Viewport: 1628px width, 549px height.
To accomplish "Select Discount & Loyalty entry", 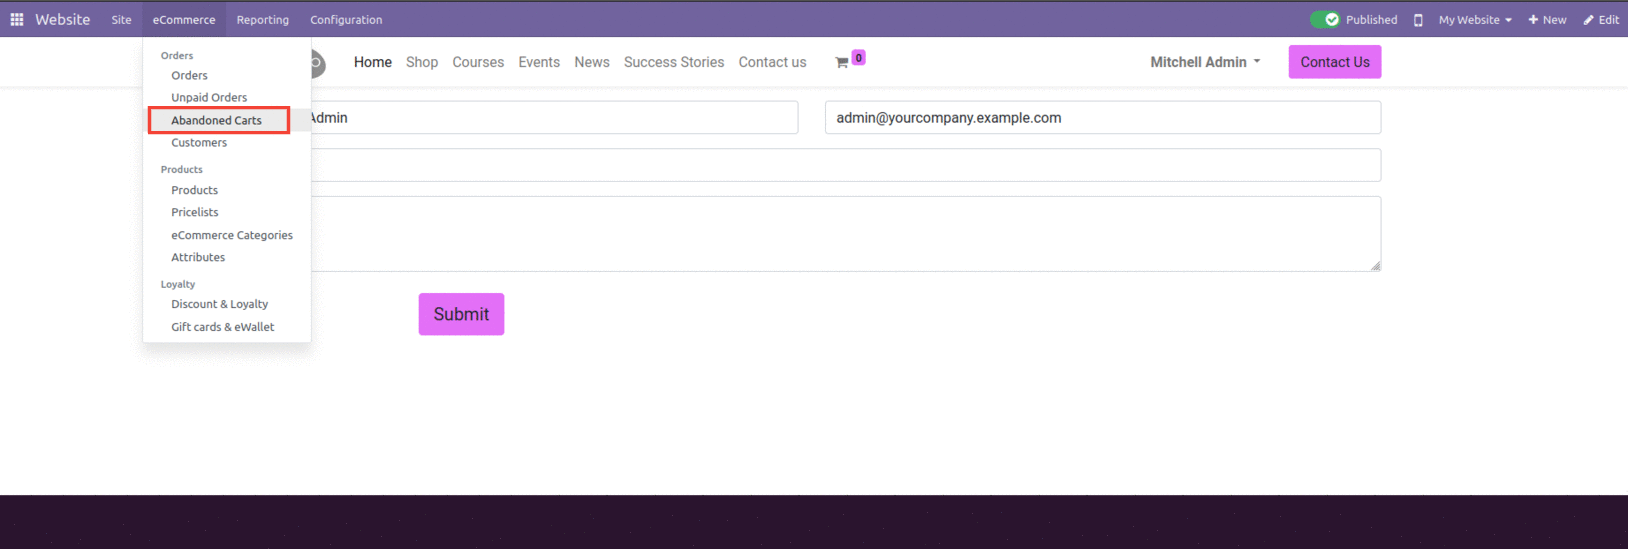I will point(219,304).
